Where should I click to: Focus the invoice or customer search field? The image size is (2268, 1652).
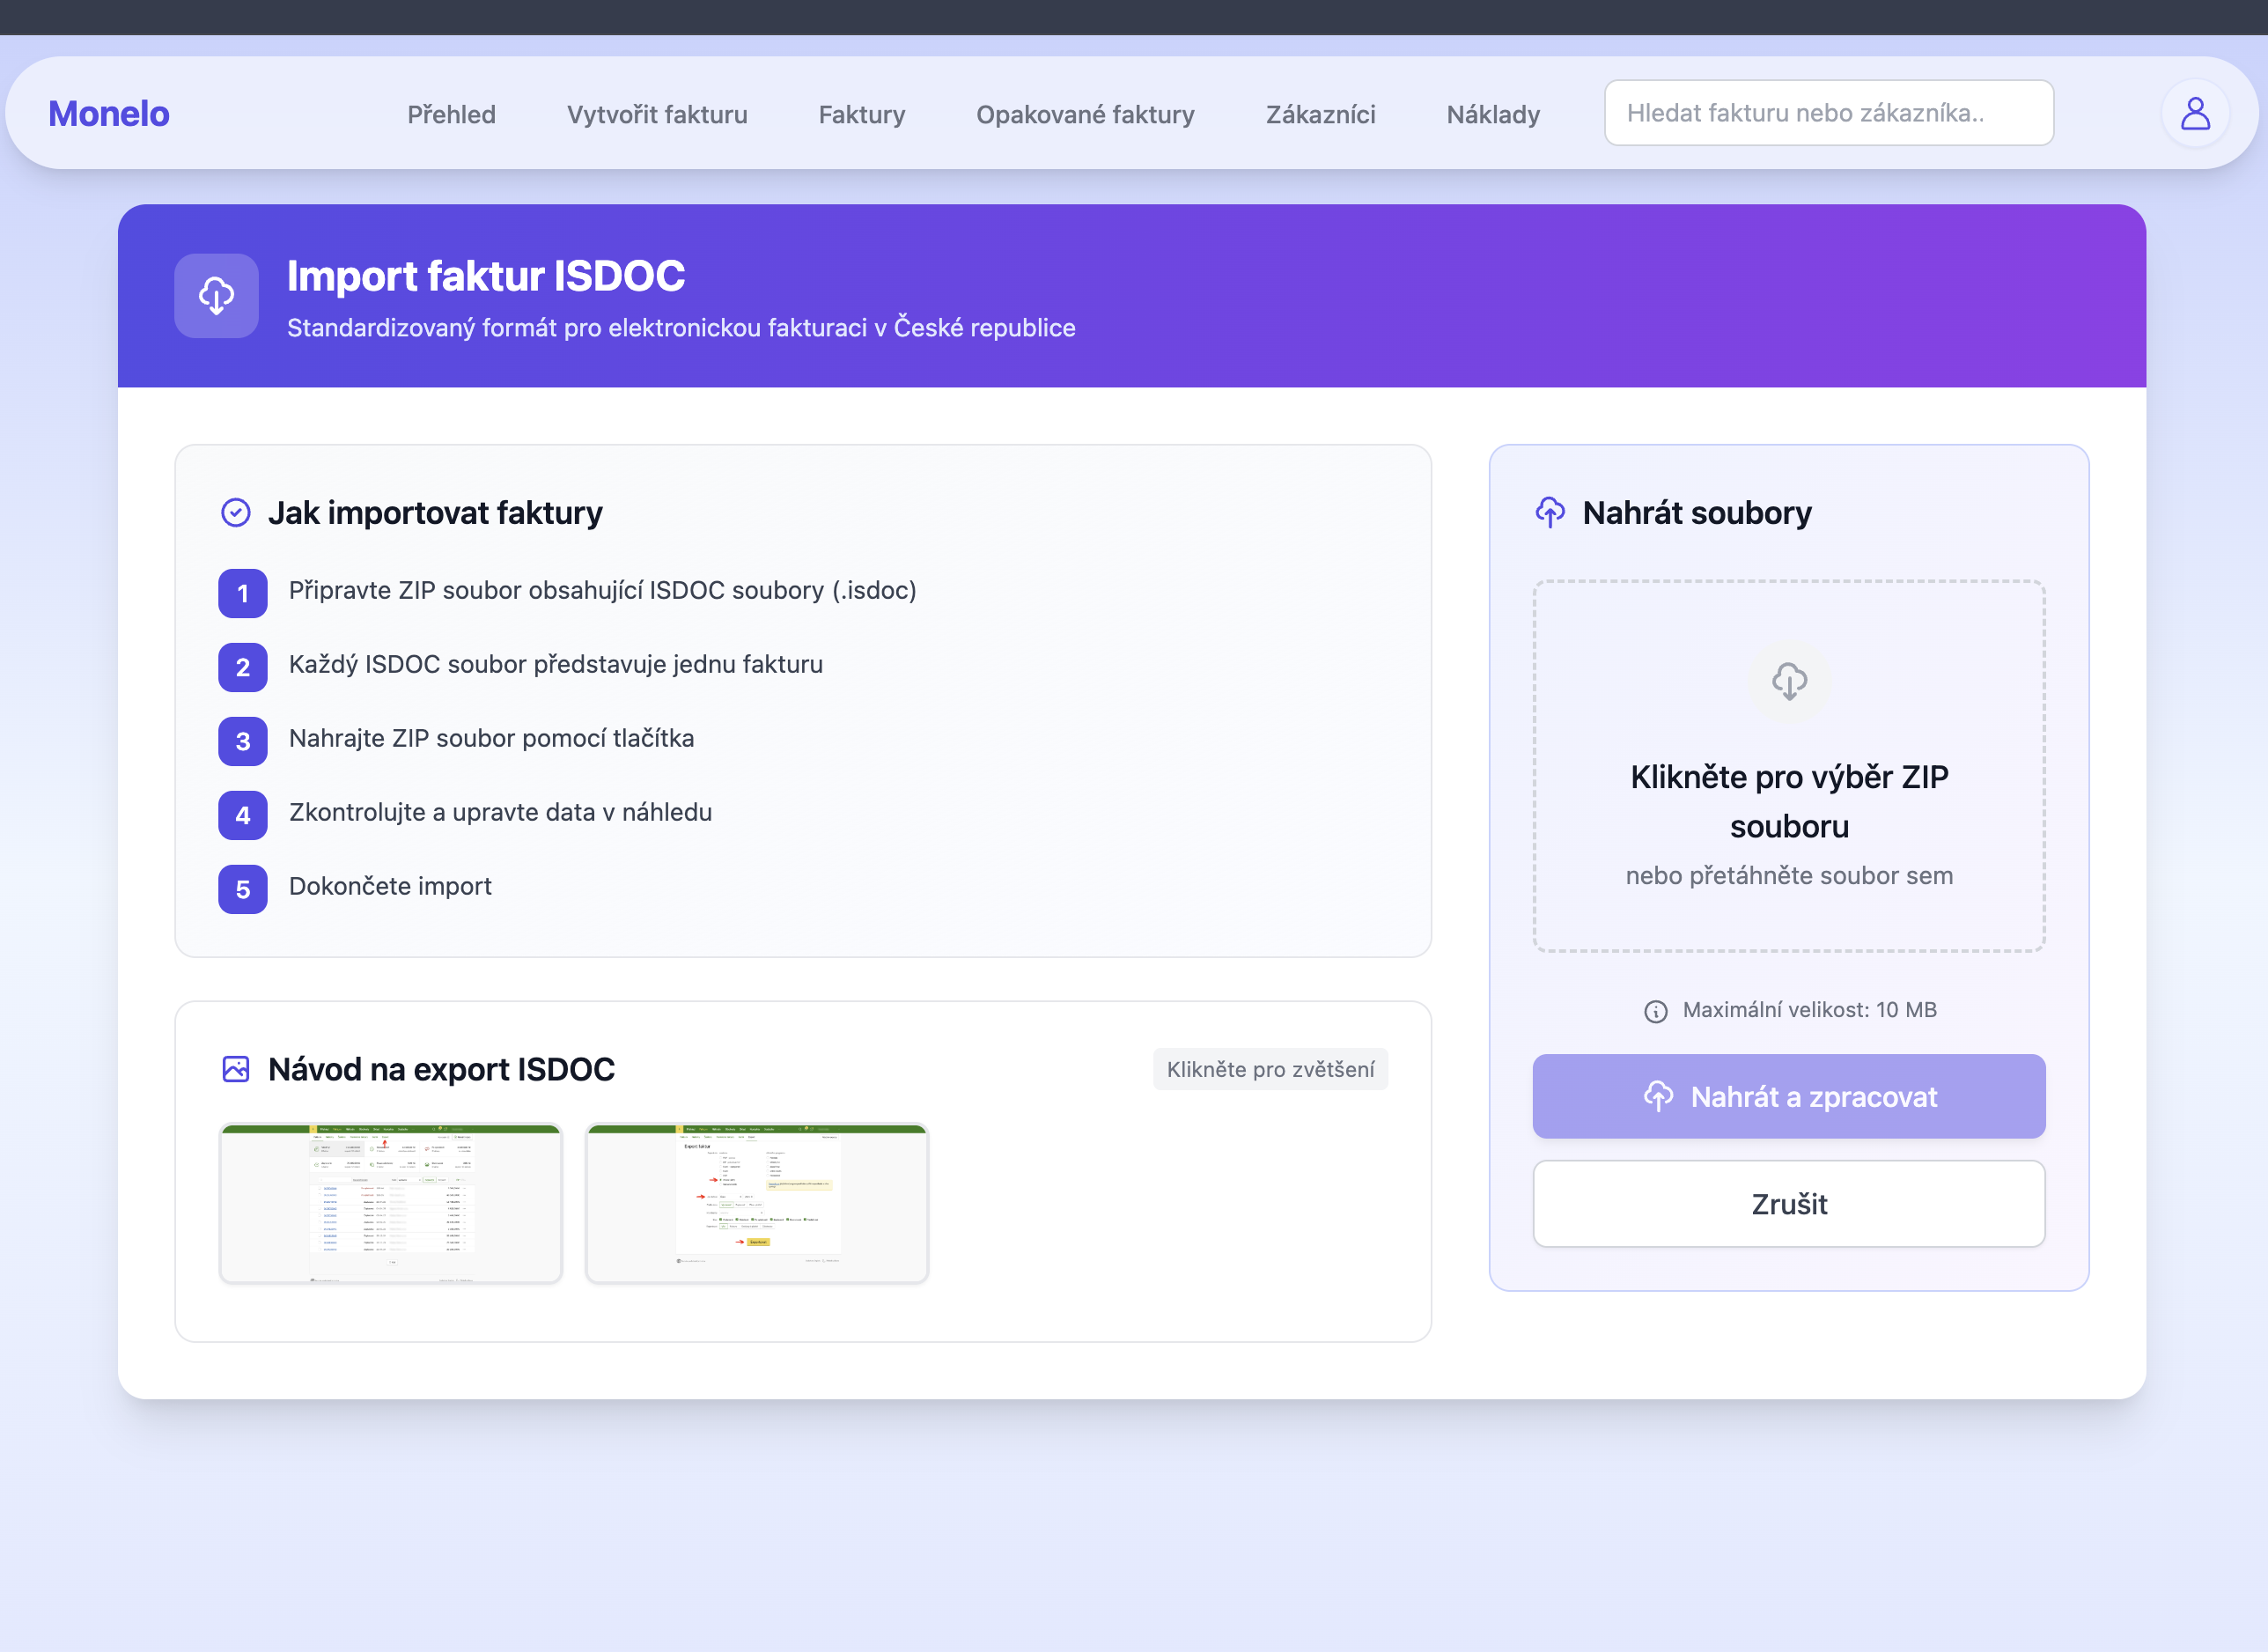click(x=1828, y=113)
